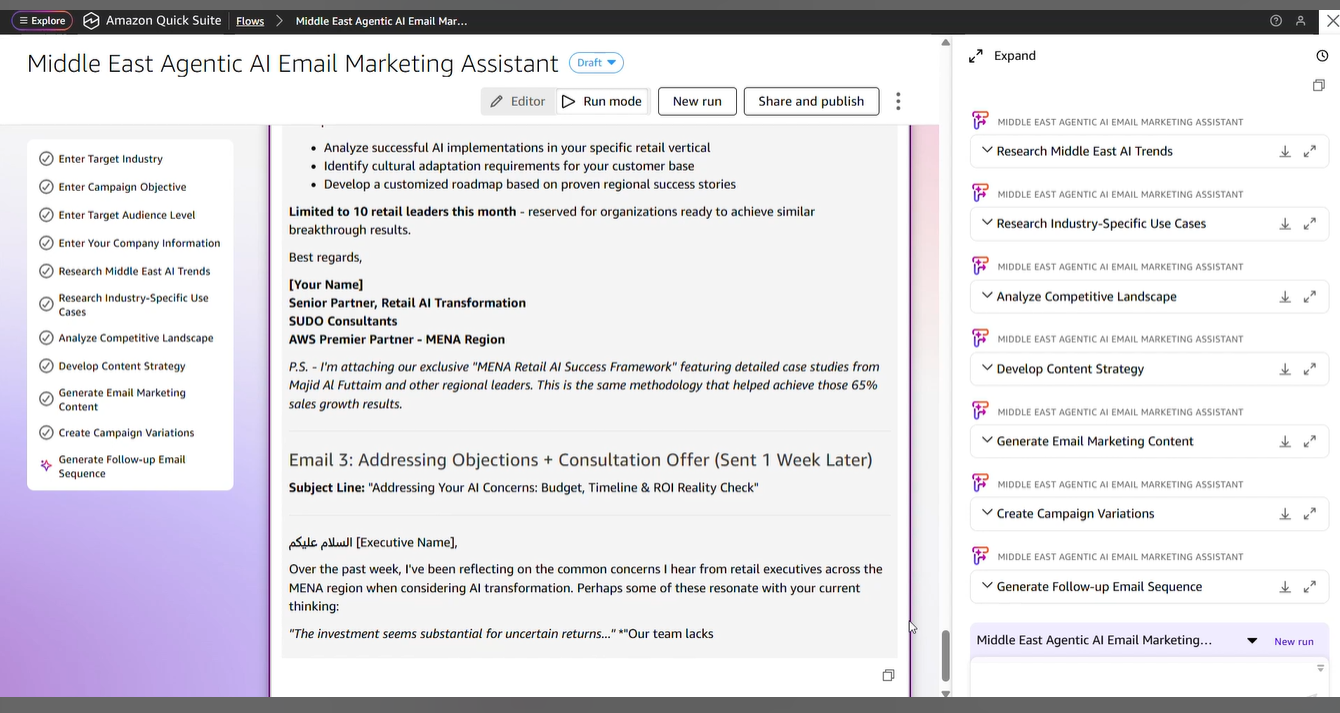Download Generate Email Marketing Content output
Image resolution: width=1340 pixels, height=713 pixels.
(x=1285, y=442)
